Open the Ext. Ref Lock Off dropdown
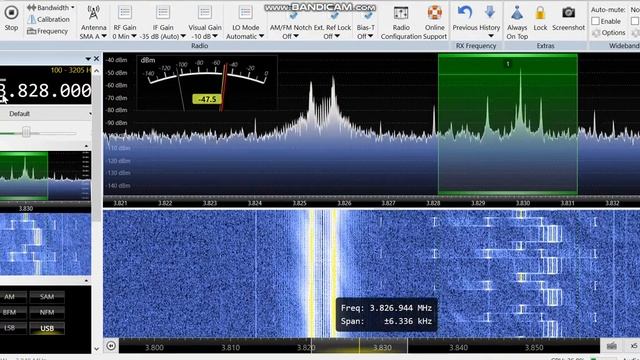This screenshot has height=360, width=640. (332, 36)
